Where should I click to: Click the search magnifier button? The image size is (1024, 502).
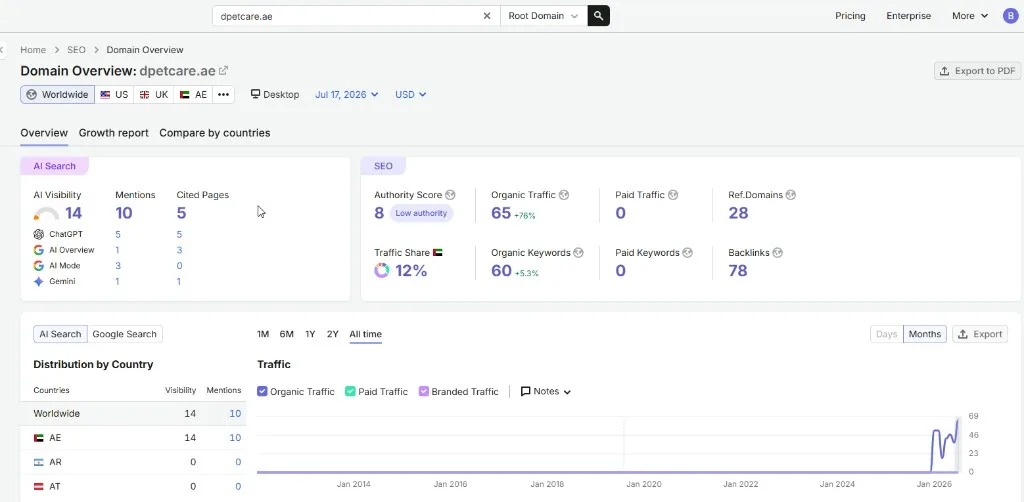[x=598, y=16]
